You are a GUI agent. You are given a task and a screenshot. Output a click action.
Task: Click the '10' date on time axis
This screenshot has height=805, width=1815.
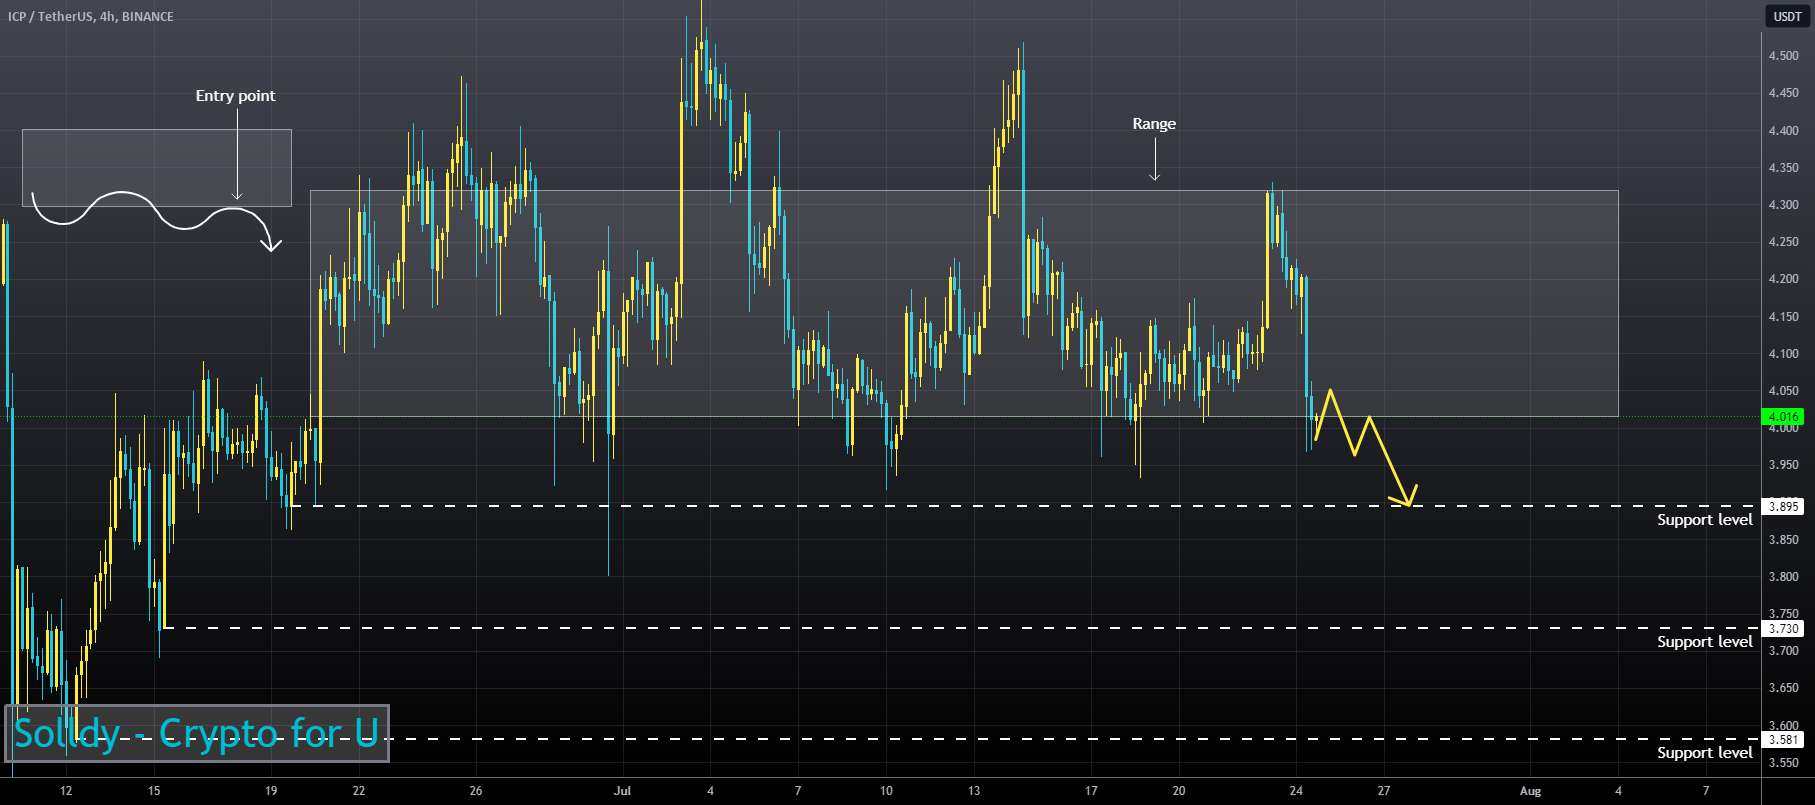click(x=886, y=791)
